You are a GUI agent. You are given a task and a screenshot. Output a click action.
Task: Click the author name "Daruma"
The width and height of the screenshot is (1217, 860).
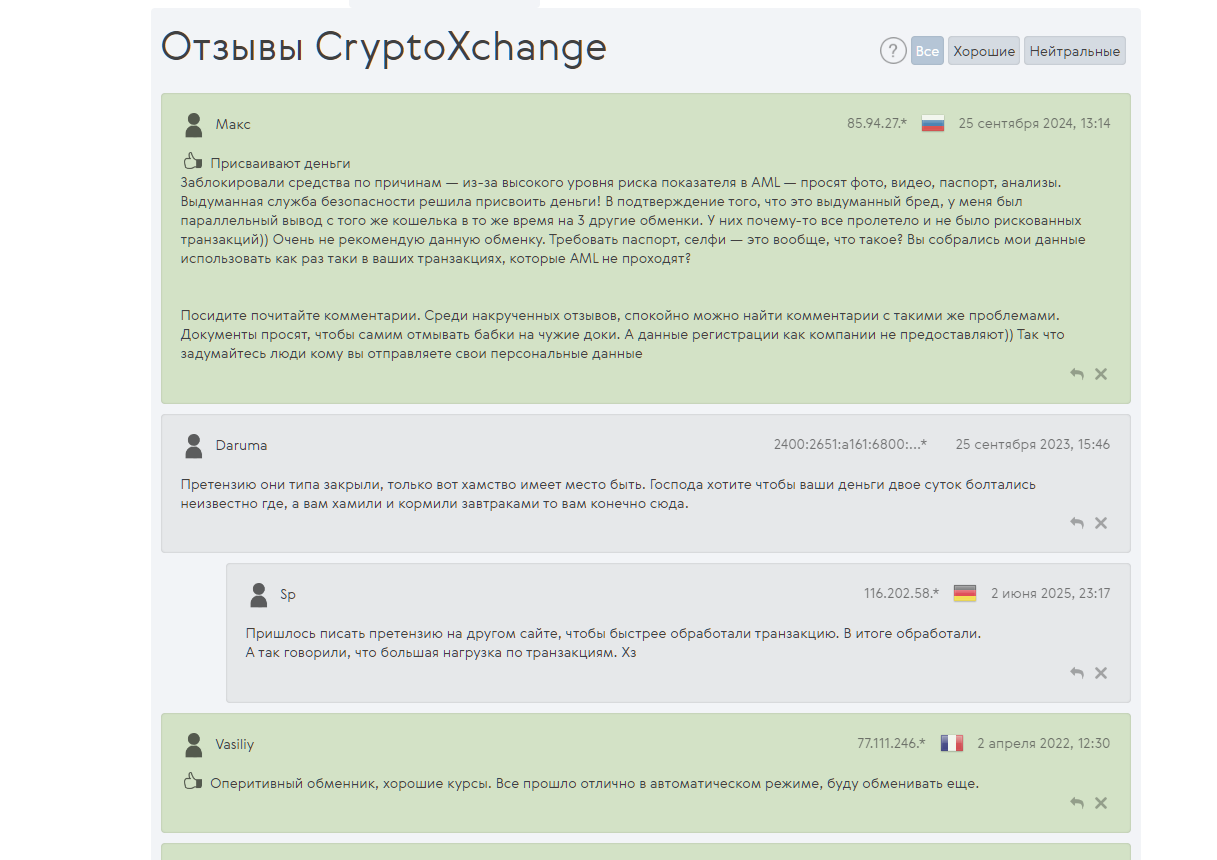coord(241,445)
